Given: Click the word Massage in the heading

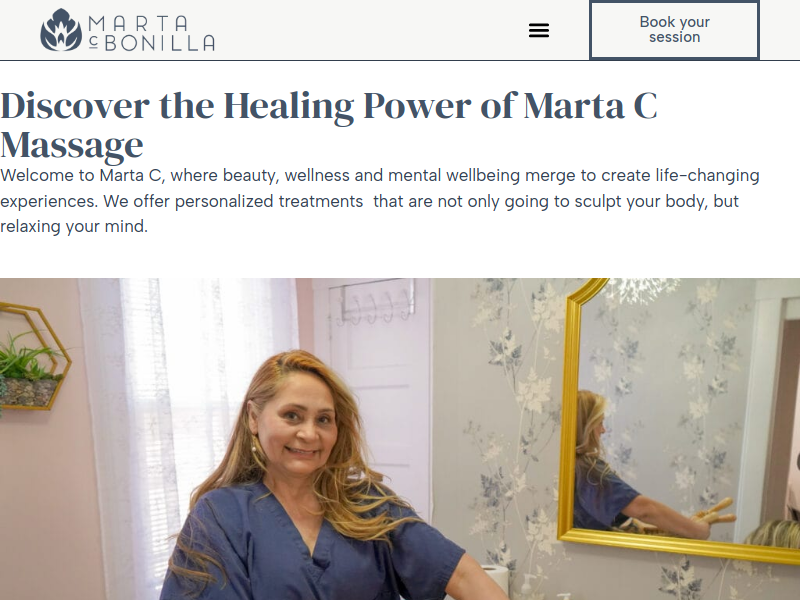Looking at the screenshot, I should (72, 145).
